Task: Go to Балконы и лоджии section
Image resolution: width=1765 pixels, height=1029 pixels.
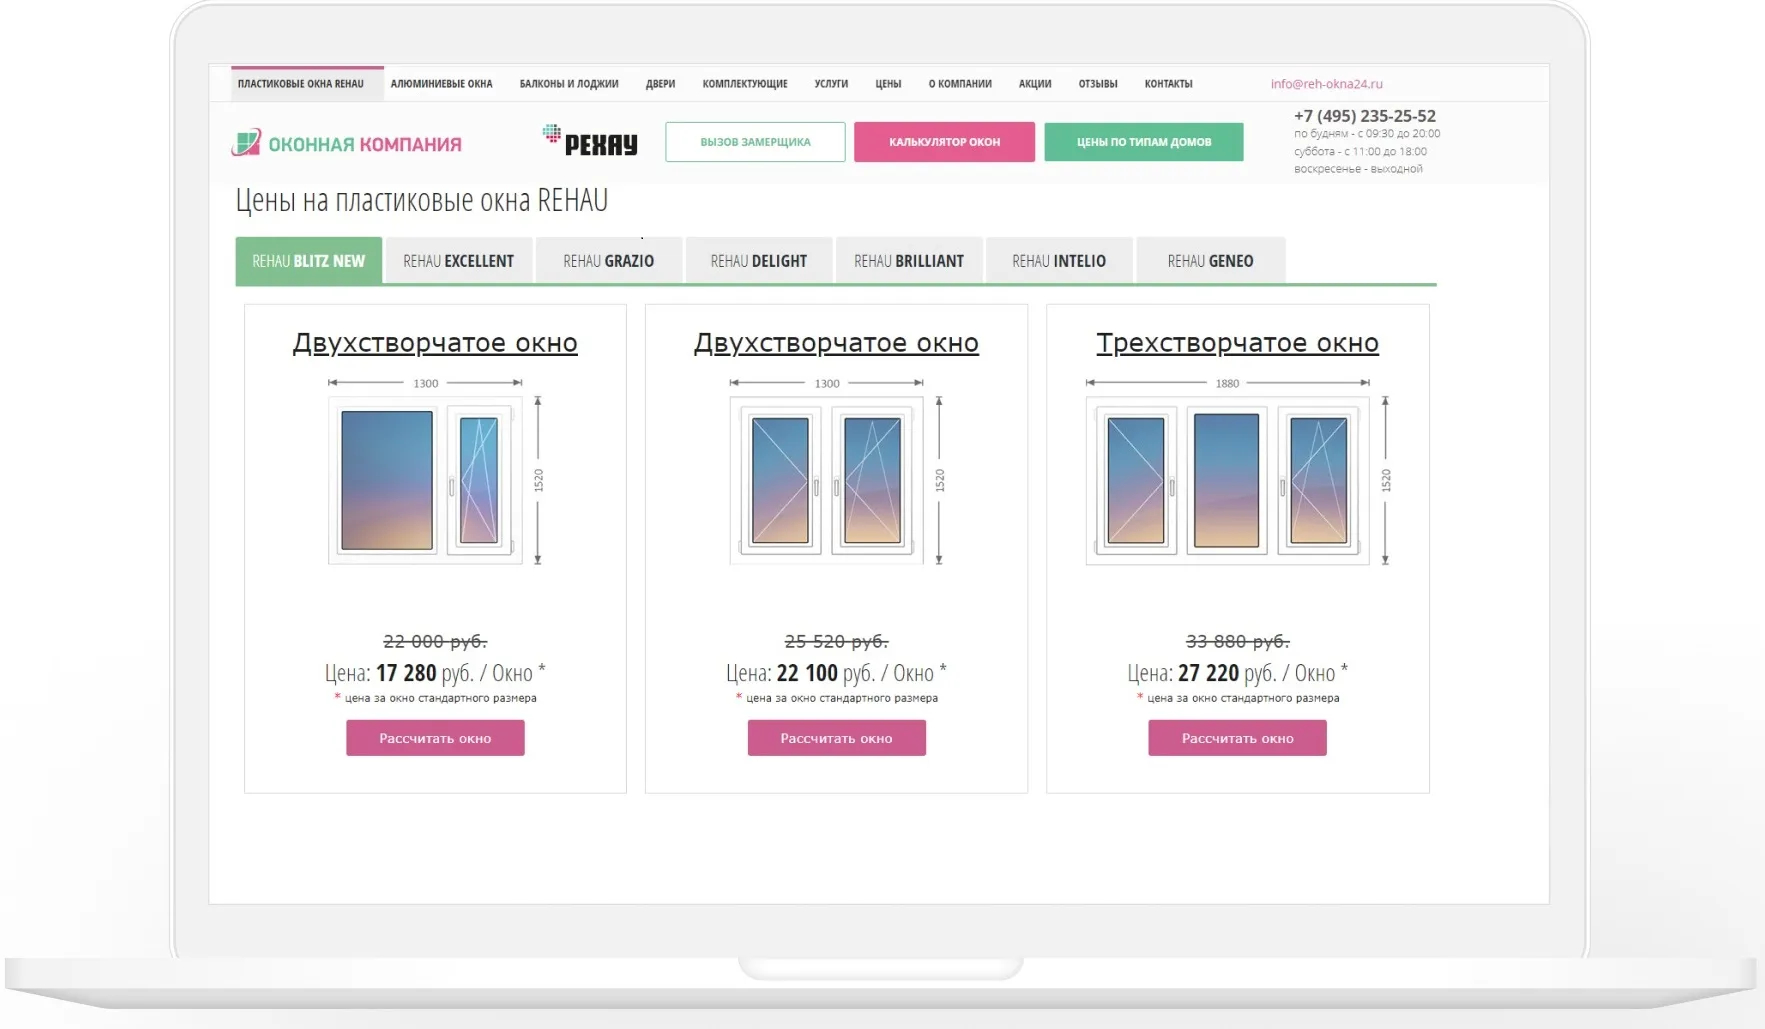Action: [569, 84]
